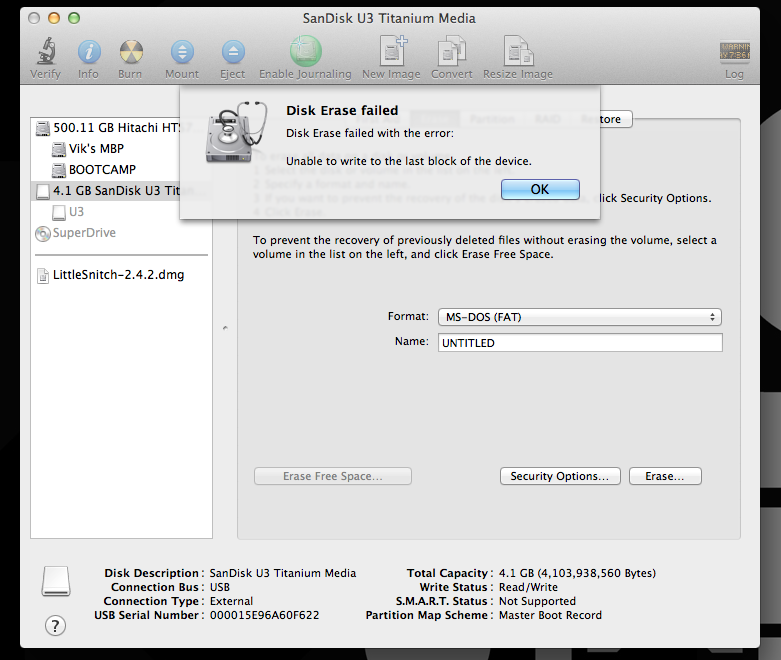Click the help question mark button
This screenshot has width=781, height=660.
point(55,626)
